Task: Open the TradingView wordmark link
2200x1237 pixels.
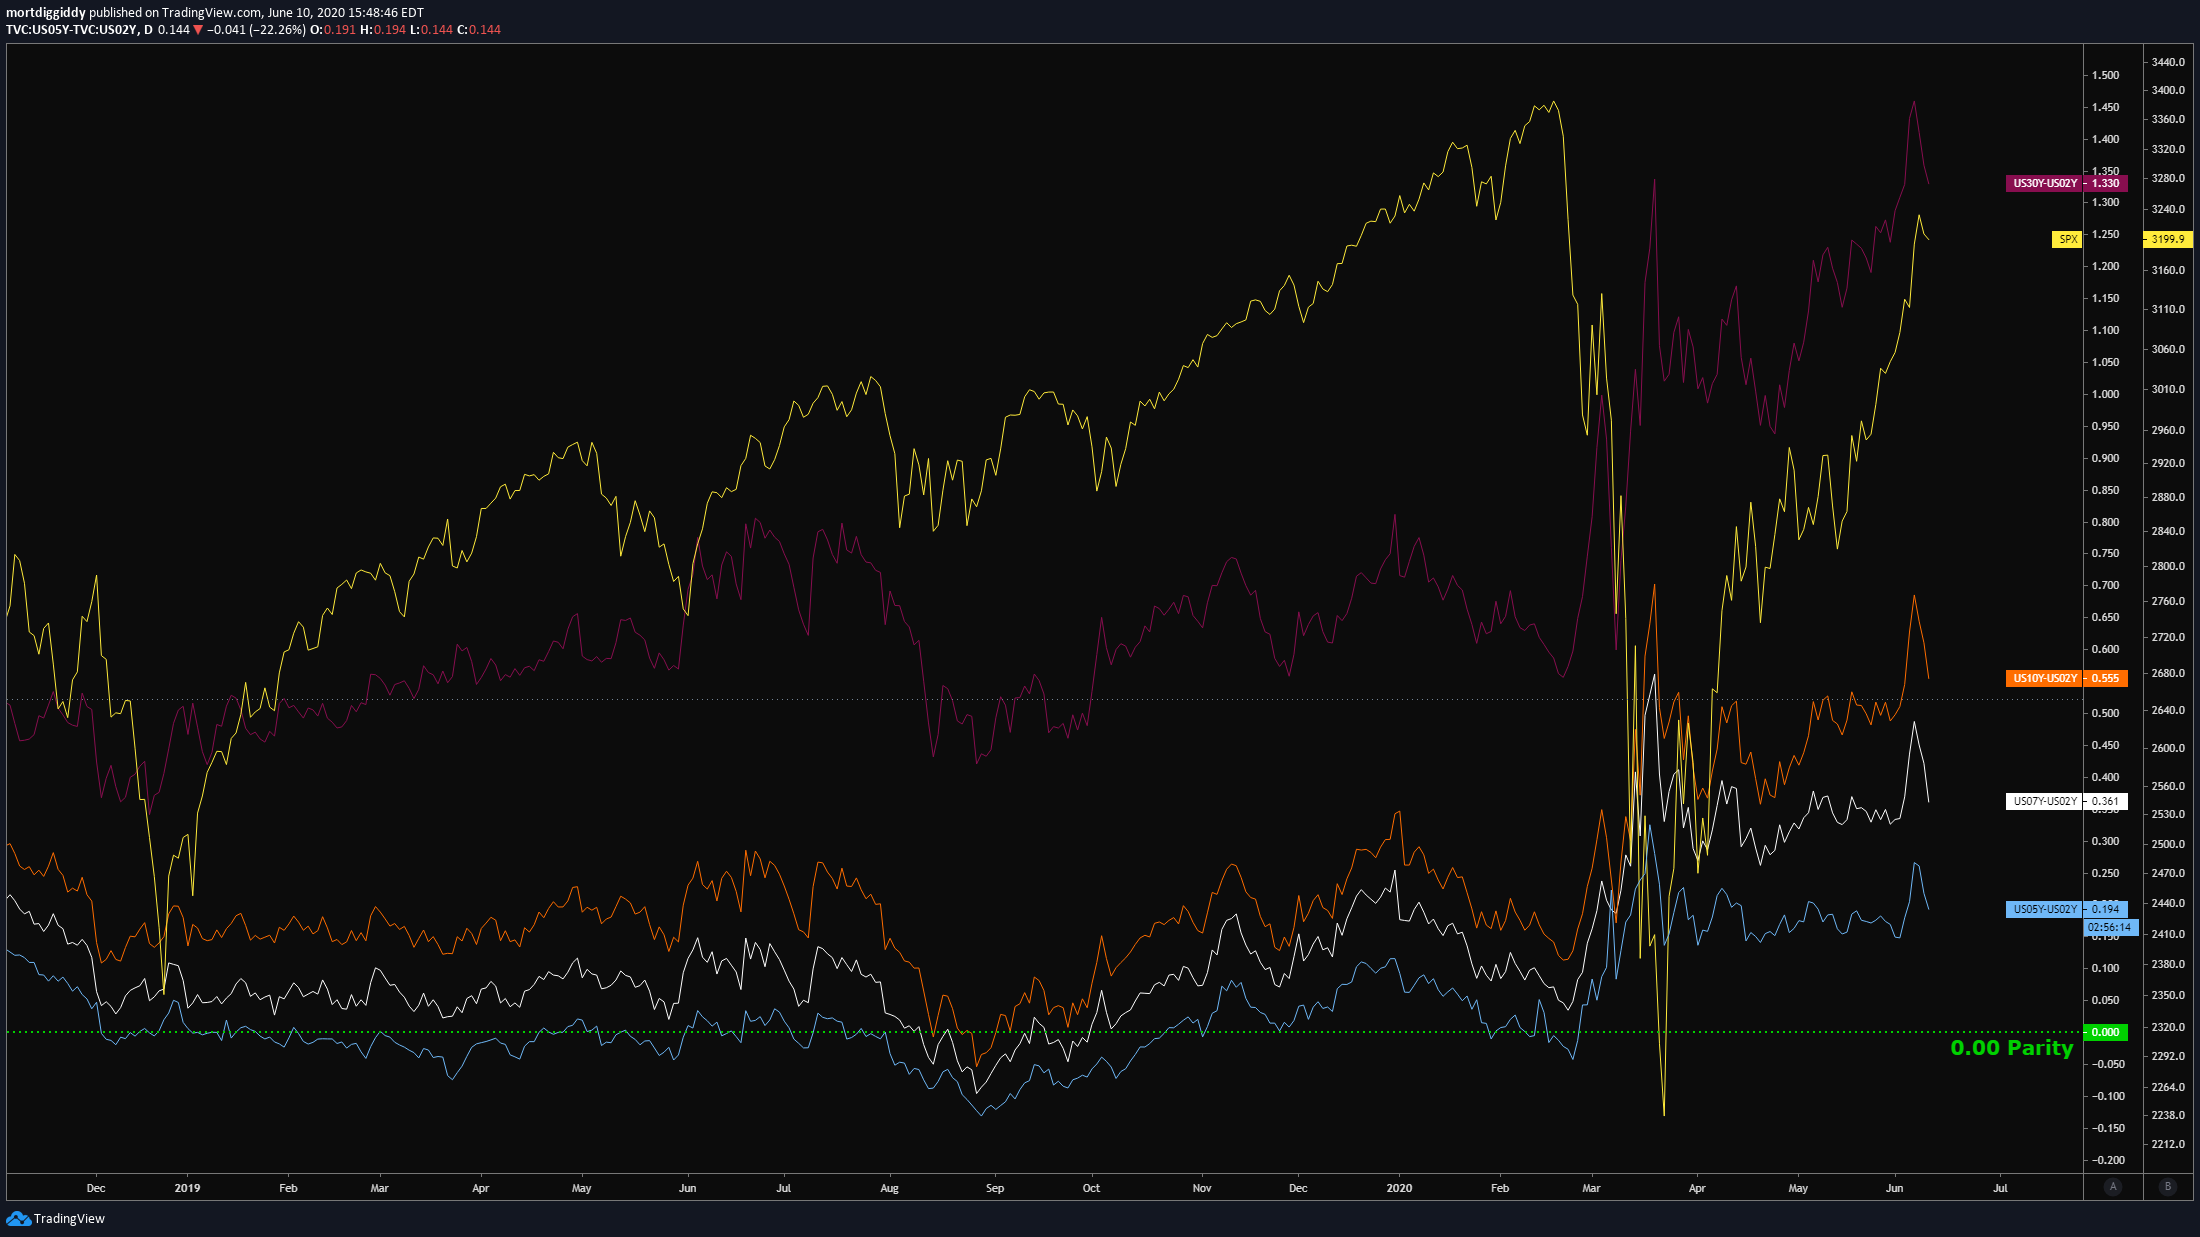Action: (x=69, y=1218)
